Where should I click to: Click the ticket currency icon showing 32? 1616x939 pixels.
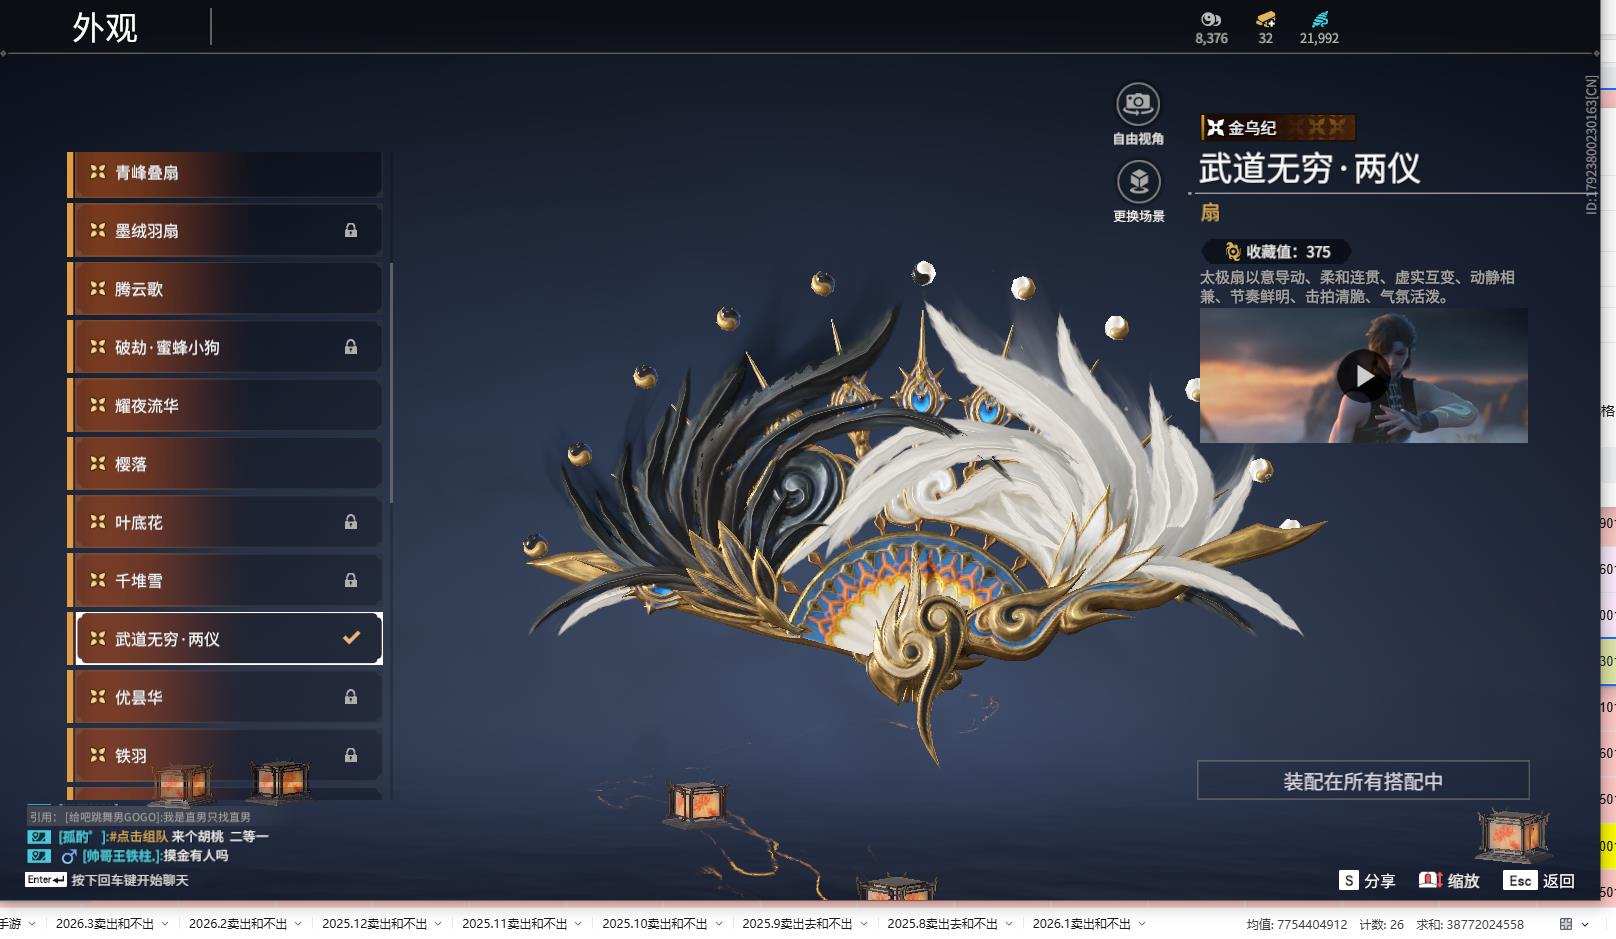pos(1265,20)
